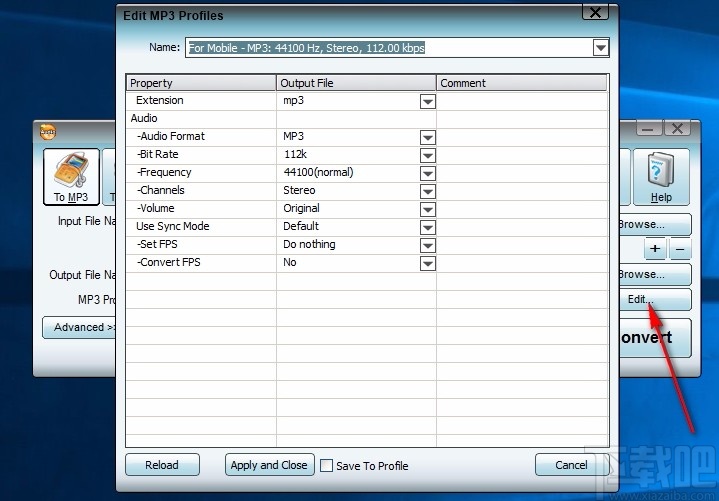The height and width of the screenshot is (501, 719).
Task: Cancel the profile editing dialog
Action: 571,465
